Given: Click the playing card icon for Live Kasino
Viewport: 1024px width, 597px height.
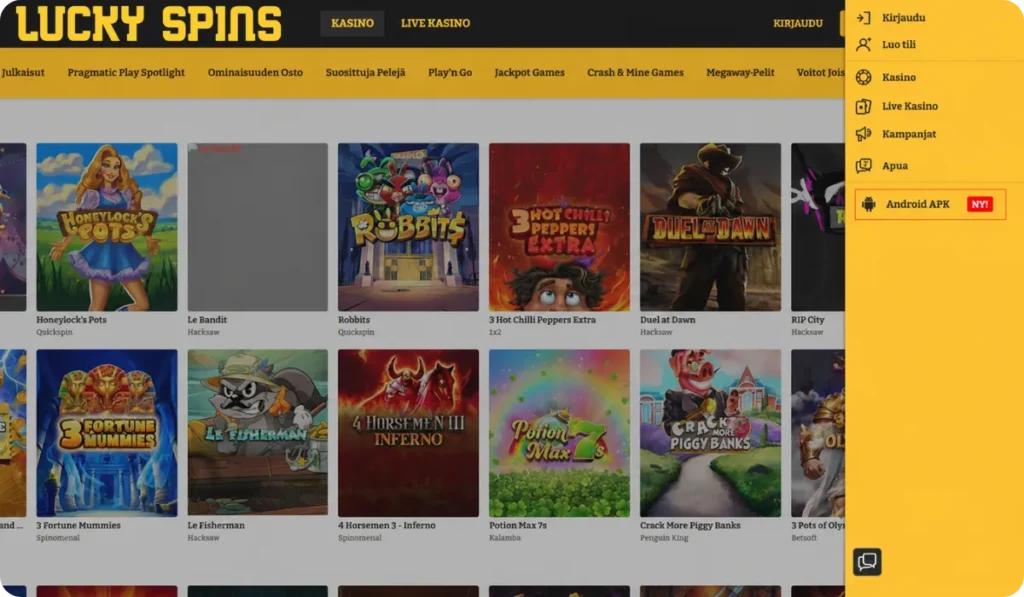Looking at the screenshot, I should click(x=863, y=106).
